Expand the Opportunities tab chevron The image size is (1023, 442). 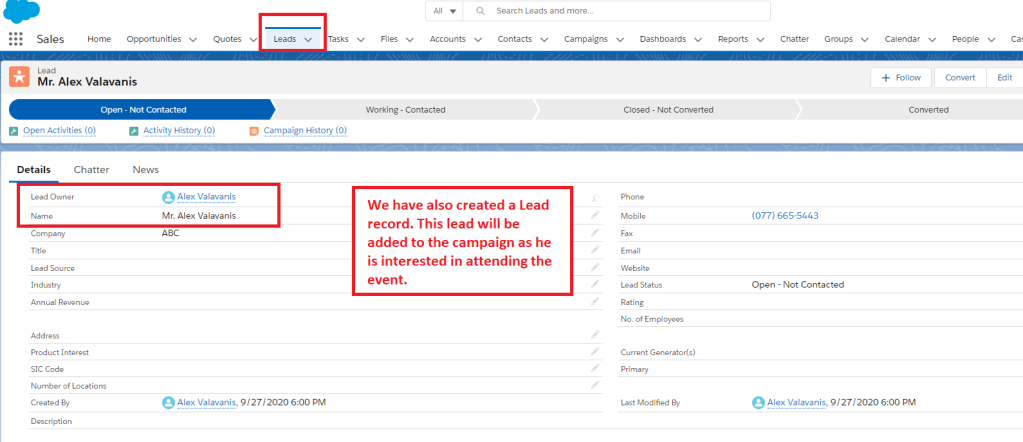pyautogui.click(x=193, y=39)
